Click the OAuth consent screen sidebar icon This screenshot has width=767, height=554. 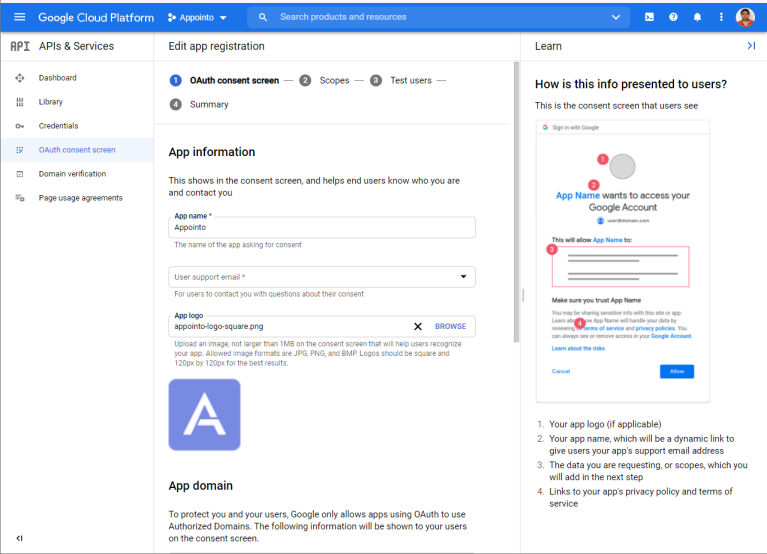coord(20,150)
